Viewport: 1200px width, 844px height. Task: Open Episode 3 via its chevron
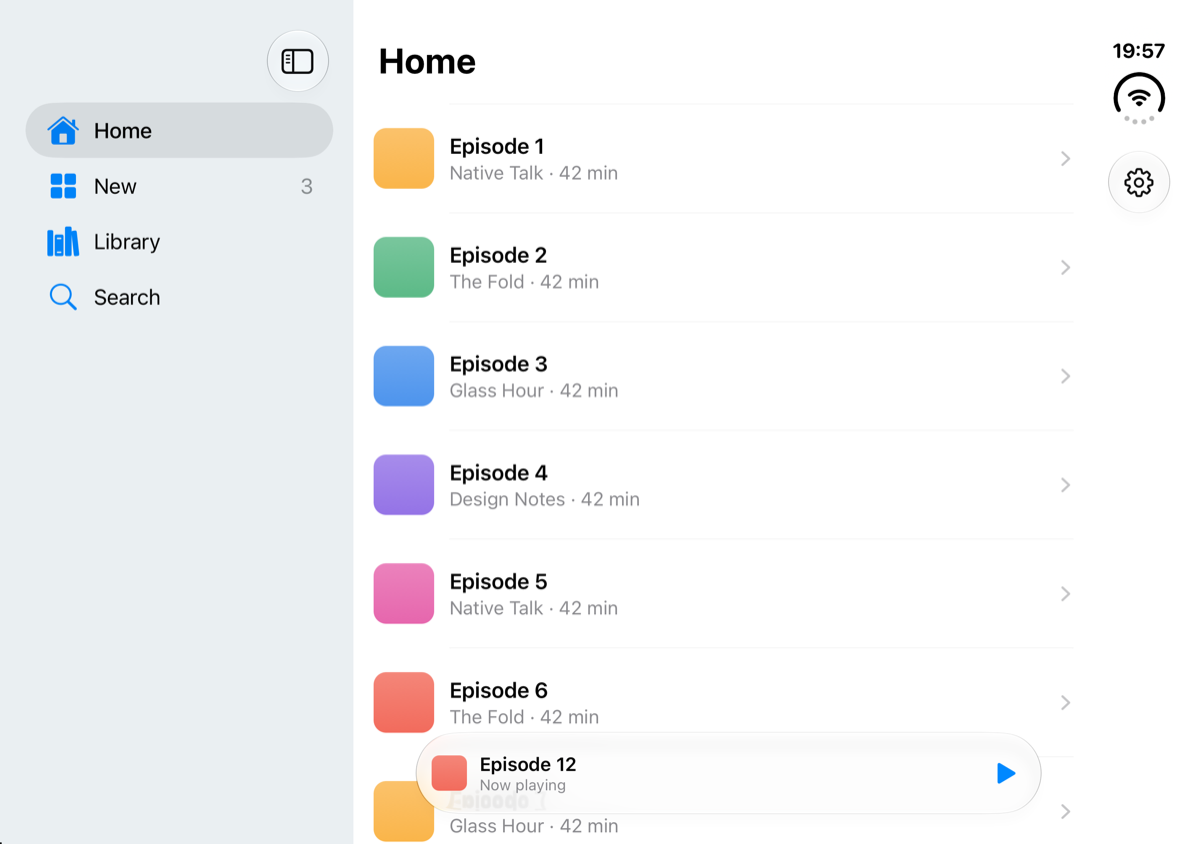point(1065,376)
